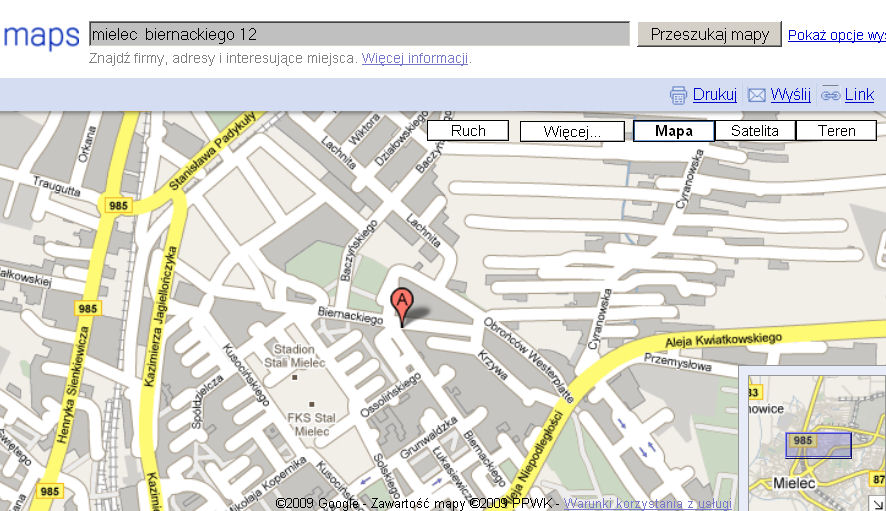This screenshot has height=511, width=886.
Task: Click the envelope icon beside Wyślij
Action: coord(757,95)
